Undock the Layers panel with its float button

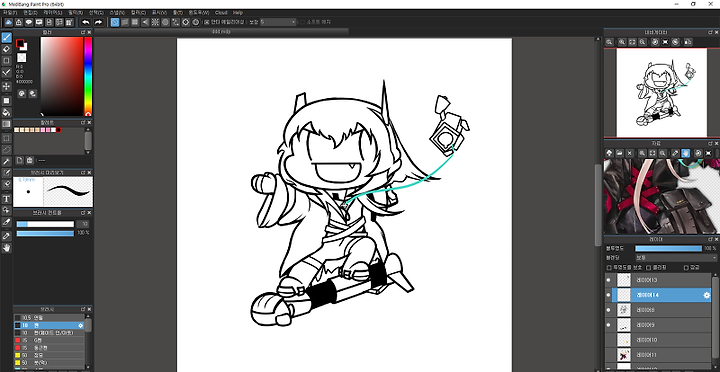point(710,239)
